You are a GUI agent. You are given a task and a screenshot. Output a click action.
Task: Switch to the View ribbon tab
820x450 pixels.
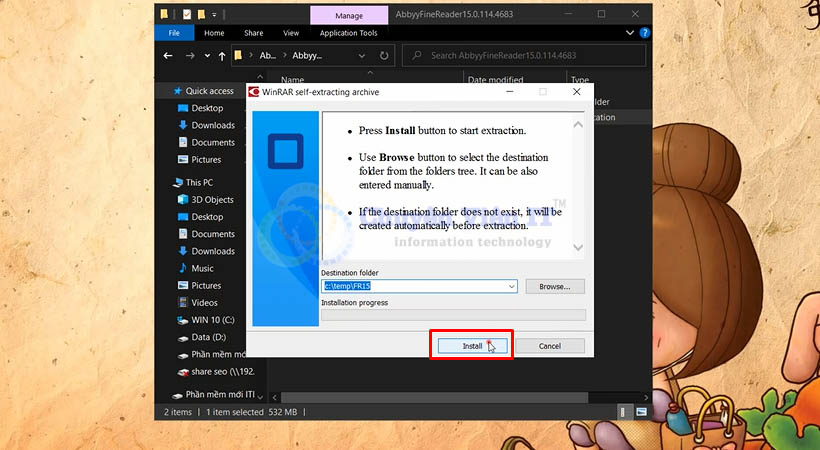tap(291, 32)
